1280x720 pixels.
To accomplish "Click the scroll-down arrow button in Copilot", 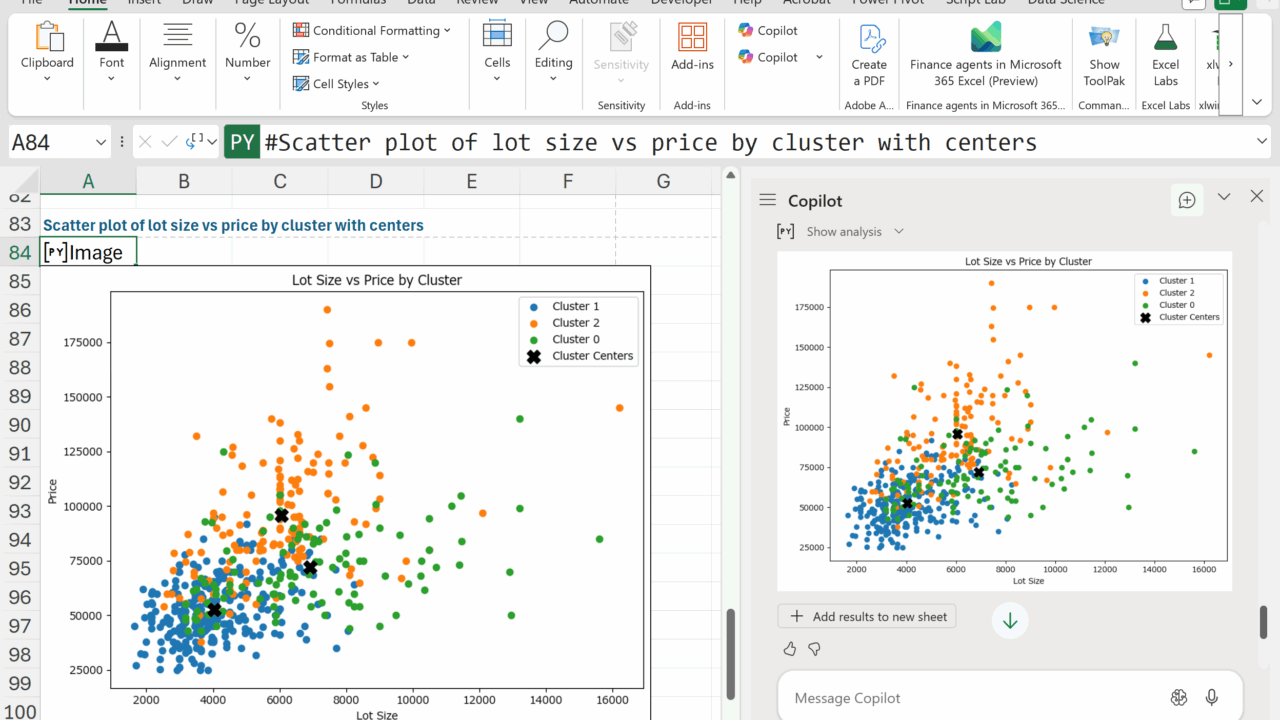I will [1010, 621].
